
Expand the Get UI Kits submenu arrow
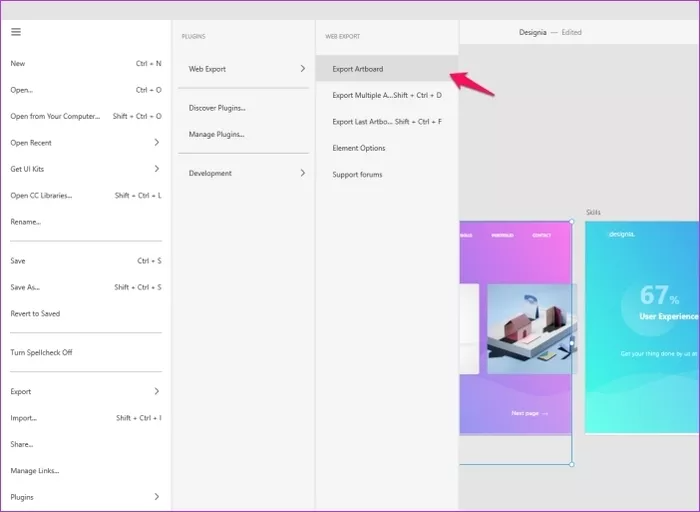[156, 169]
